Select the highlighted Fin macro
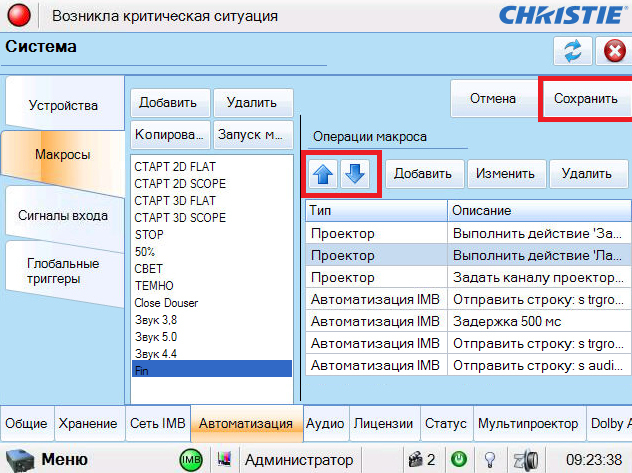The width and height of the screenshot is (632, 473). 212,369
